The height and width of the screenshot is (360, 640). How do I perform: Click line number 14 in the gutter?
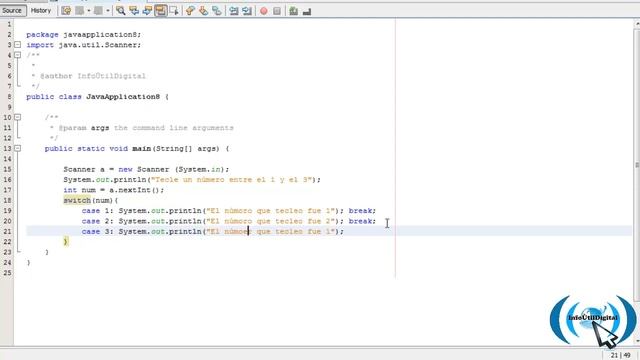[x=7, y=159]
